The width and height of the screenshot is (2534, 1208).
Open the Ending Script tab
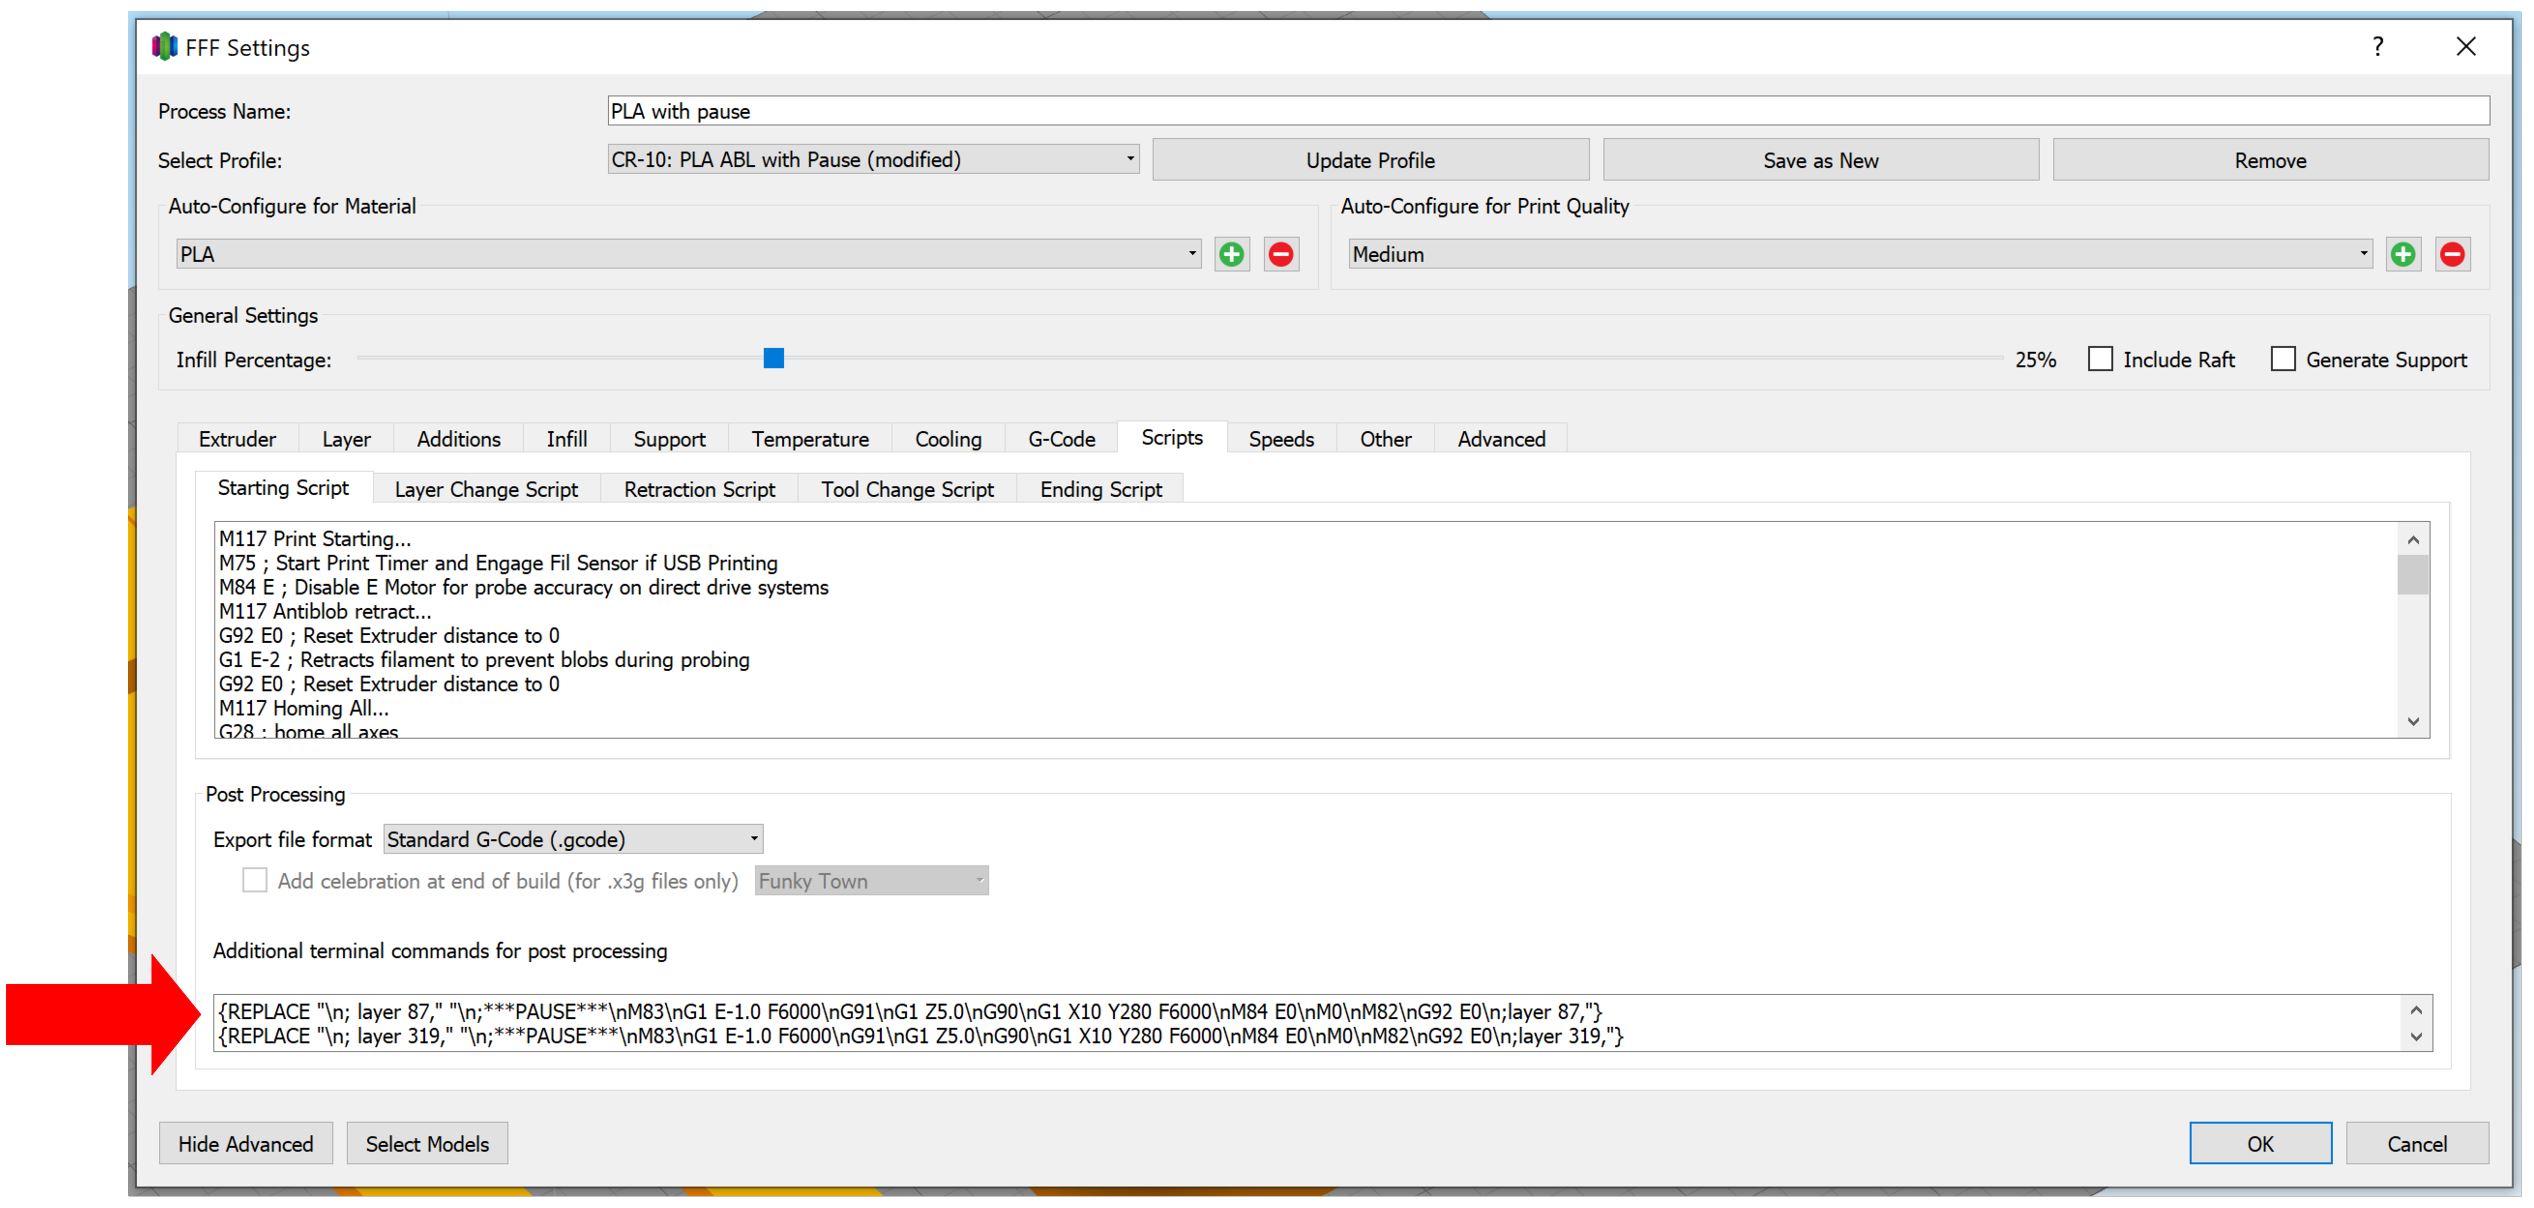tap(1100, 489)
